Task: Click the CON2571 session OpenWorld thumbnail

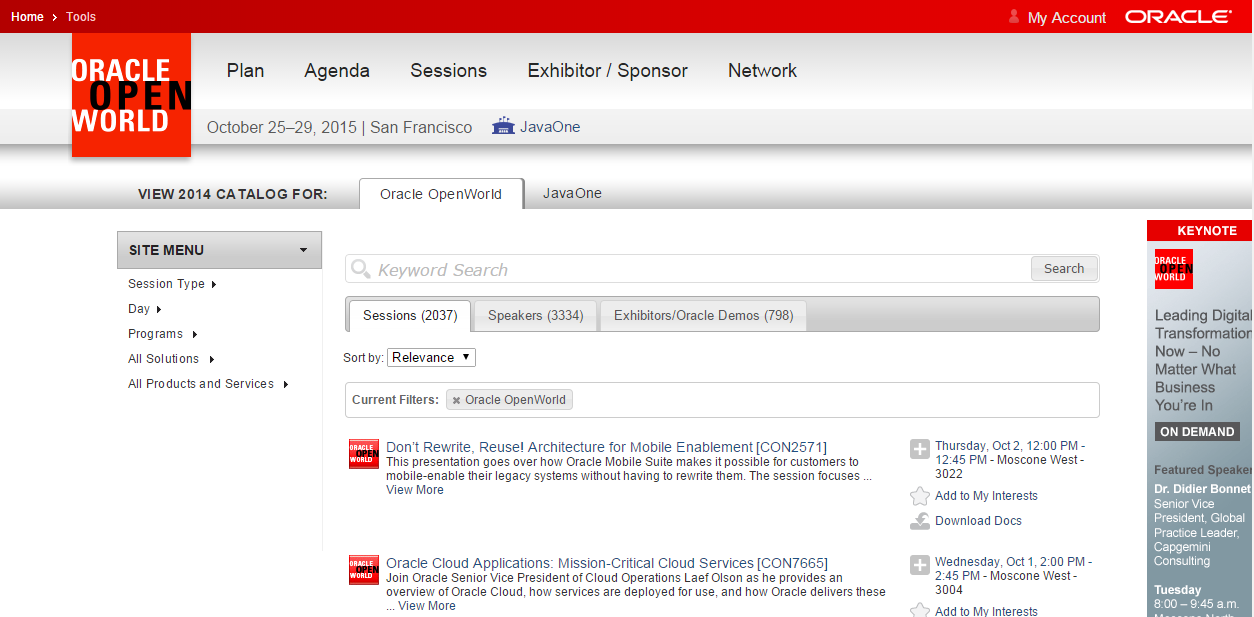Action: [x=363, y=454]
